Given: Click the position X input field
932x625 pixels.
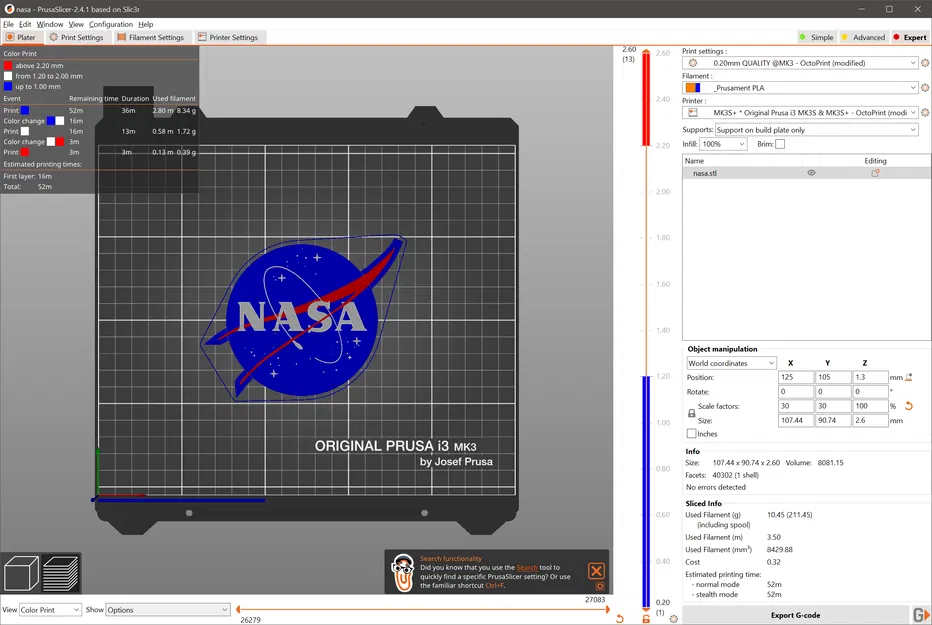Looking at the screenshot, I should (795, 377).
